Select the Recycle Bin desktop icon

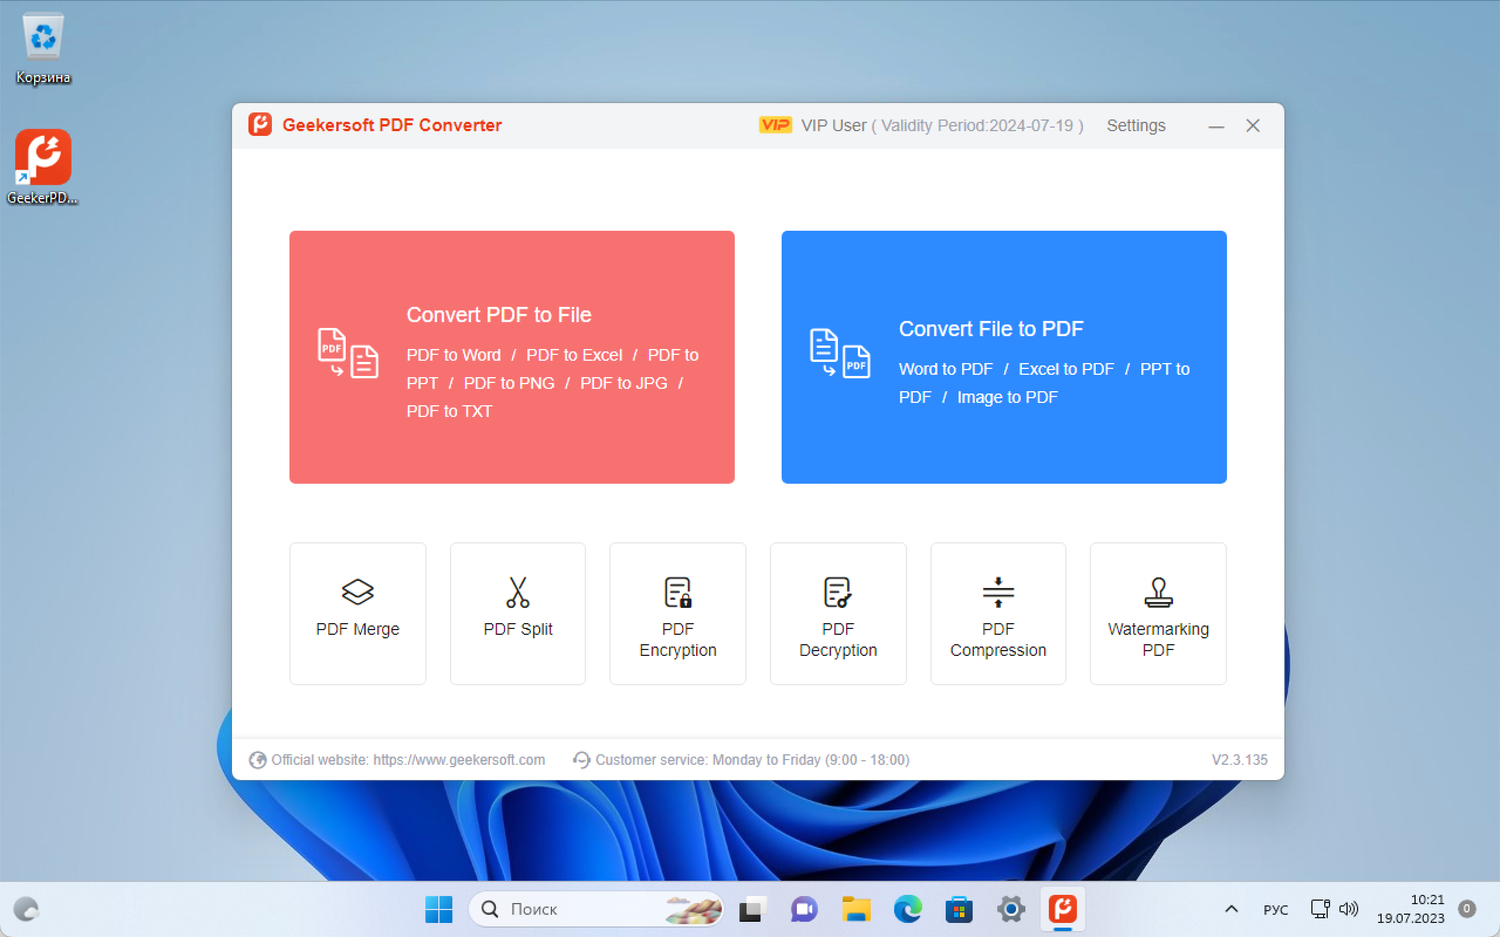43,49
